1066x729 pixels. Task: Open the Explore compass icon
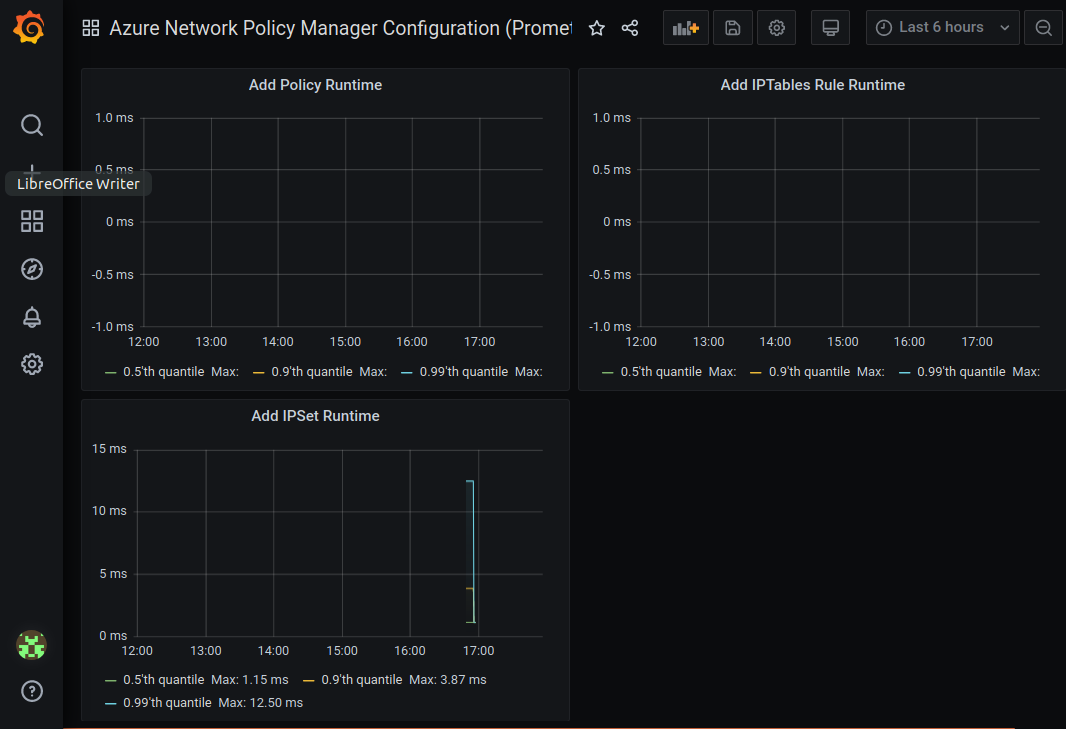click(32, 269)
